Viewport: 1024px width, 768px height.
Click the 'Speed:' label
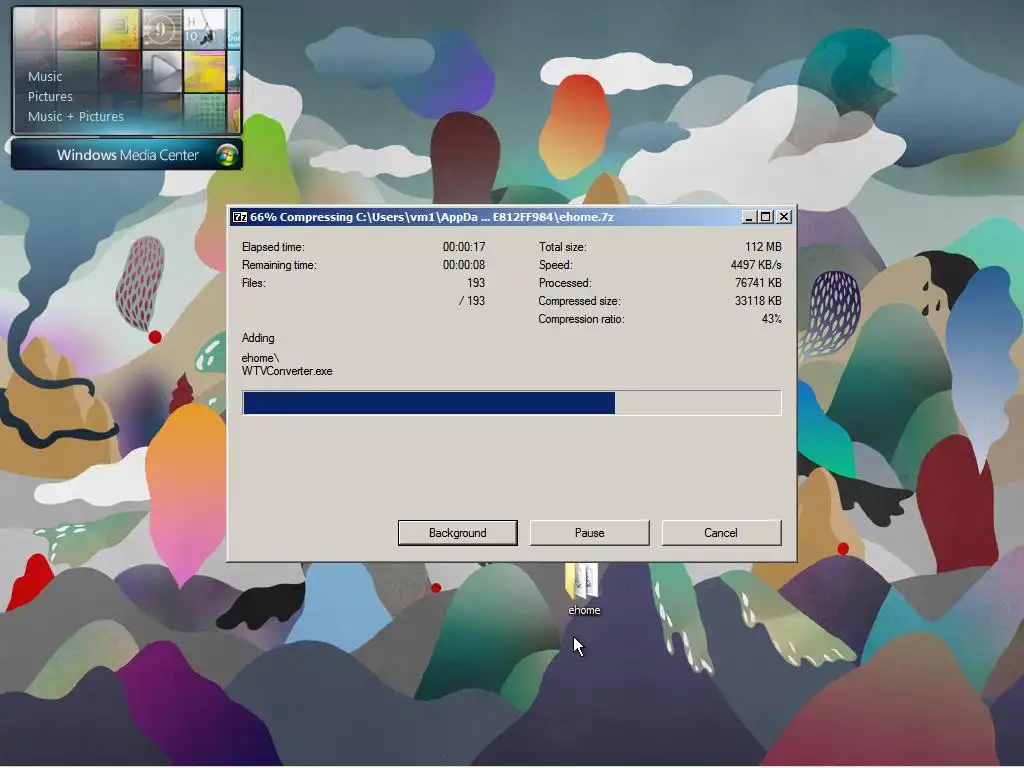click(x=555, y=265)
